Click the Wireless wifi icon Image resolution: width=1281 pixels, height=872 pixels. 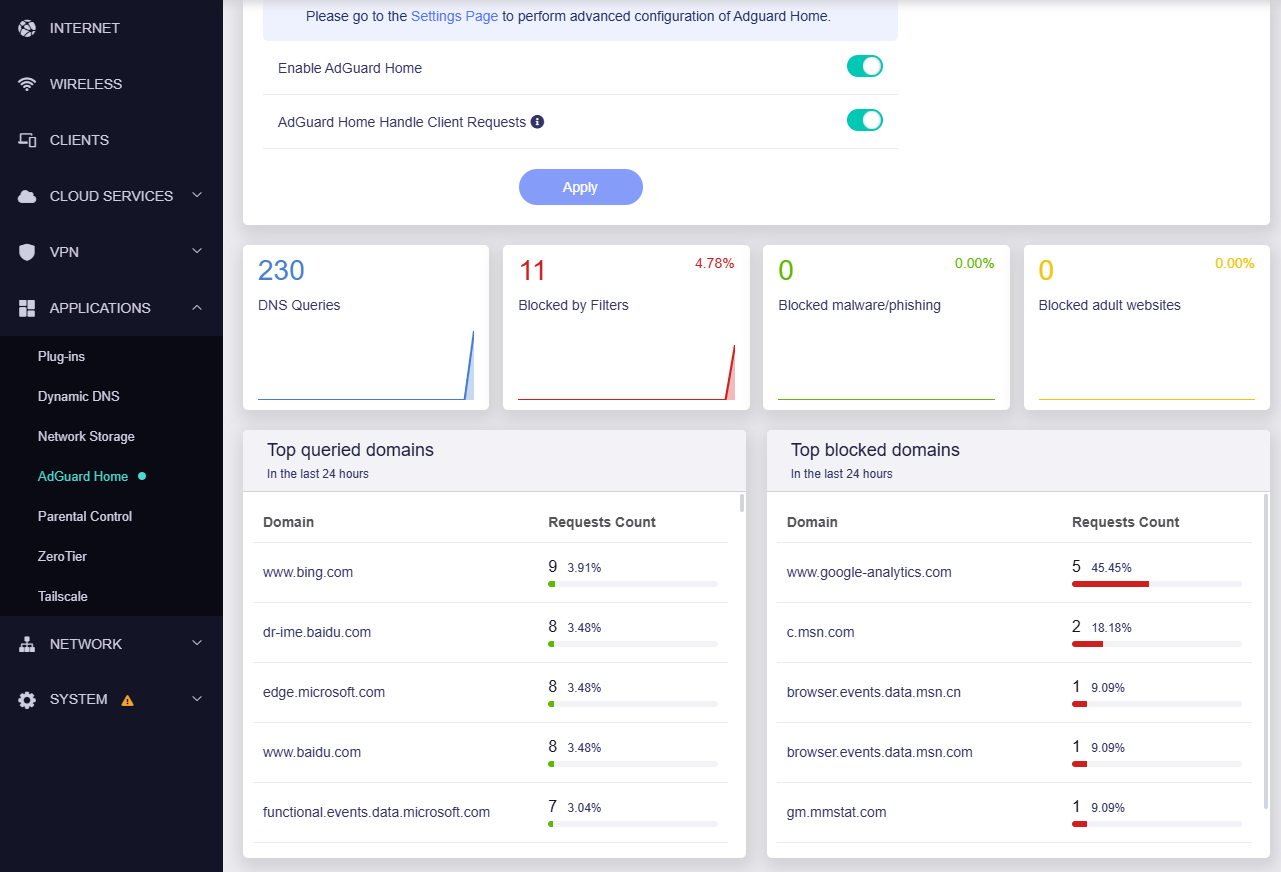pos(27,84)
